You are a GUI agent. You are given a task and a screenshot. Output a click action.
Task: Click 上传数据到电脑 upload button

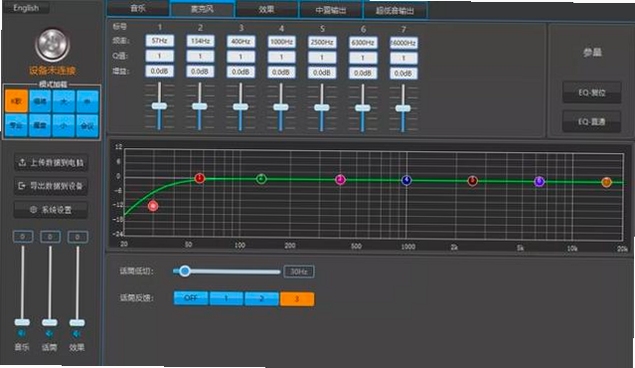[x=51, y=163]
